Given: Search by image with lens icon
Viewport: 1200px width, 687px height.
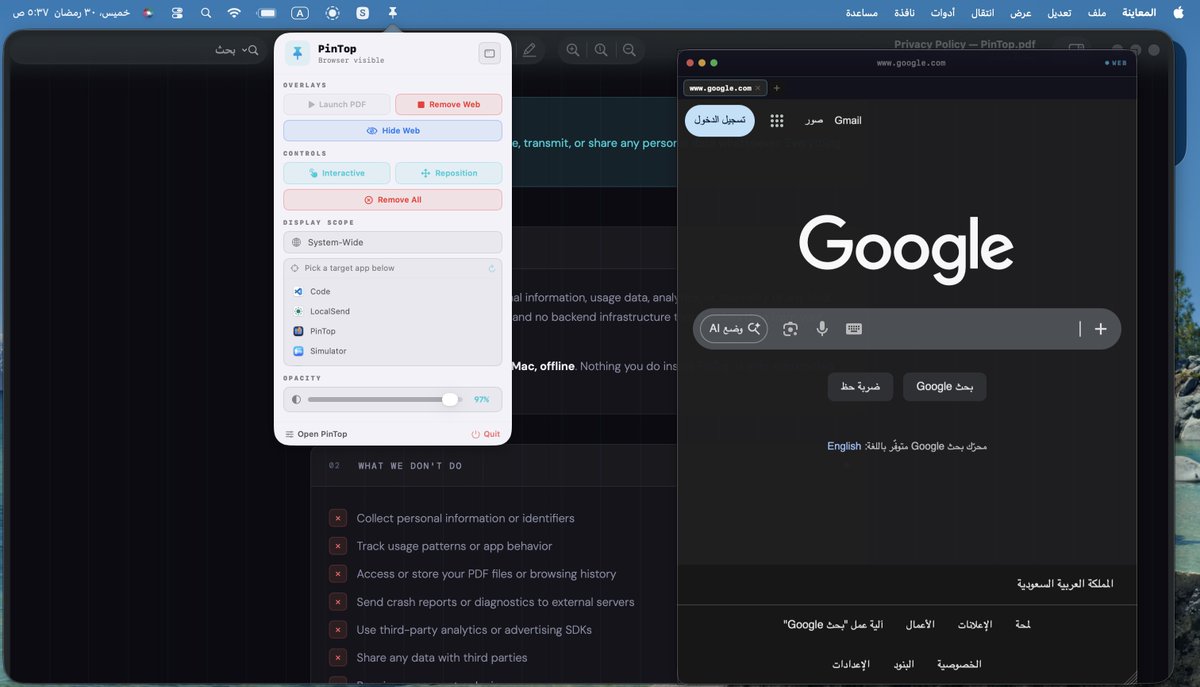Looking at the screenshot, I should [790, 329].
